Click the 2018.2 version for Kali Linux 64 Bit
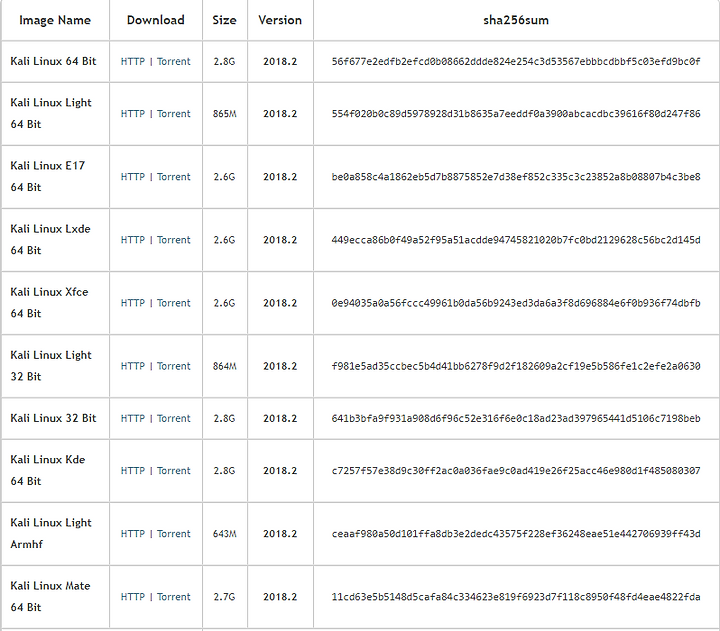 (x=280, y=62)
